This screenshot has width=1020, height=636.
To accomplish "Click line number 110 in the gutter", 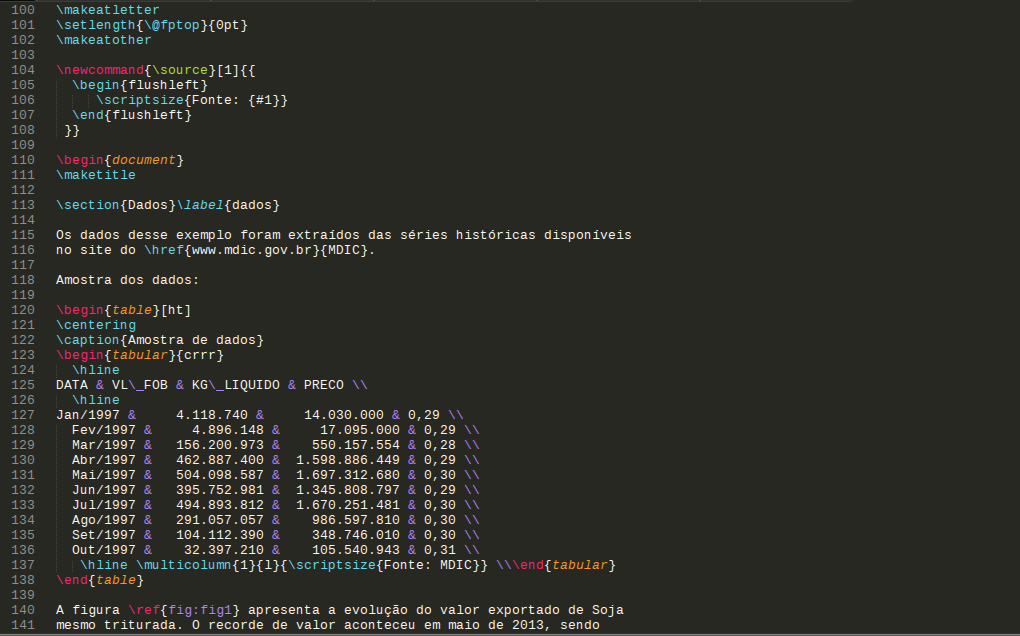I will pyautogui.click(x=23, y=160).
